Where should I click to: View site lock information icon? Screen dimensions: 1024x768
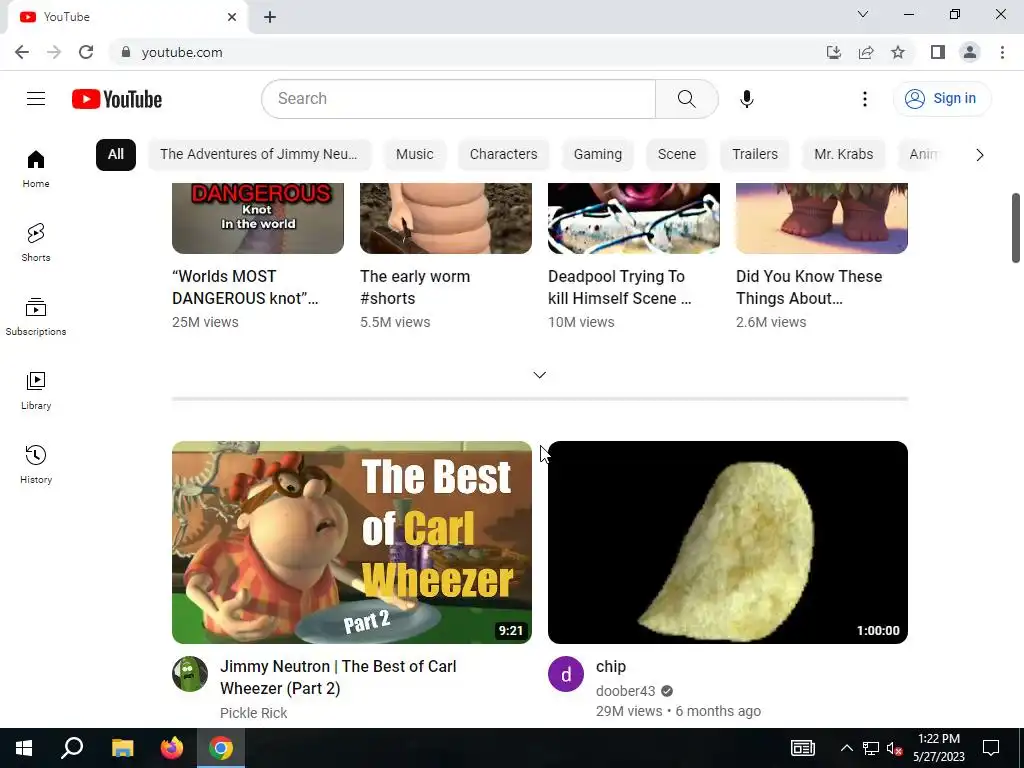(x=126, y=52)
